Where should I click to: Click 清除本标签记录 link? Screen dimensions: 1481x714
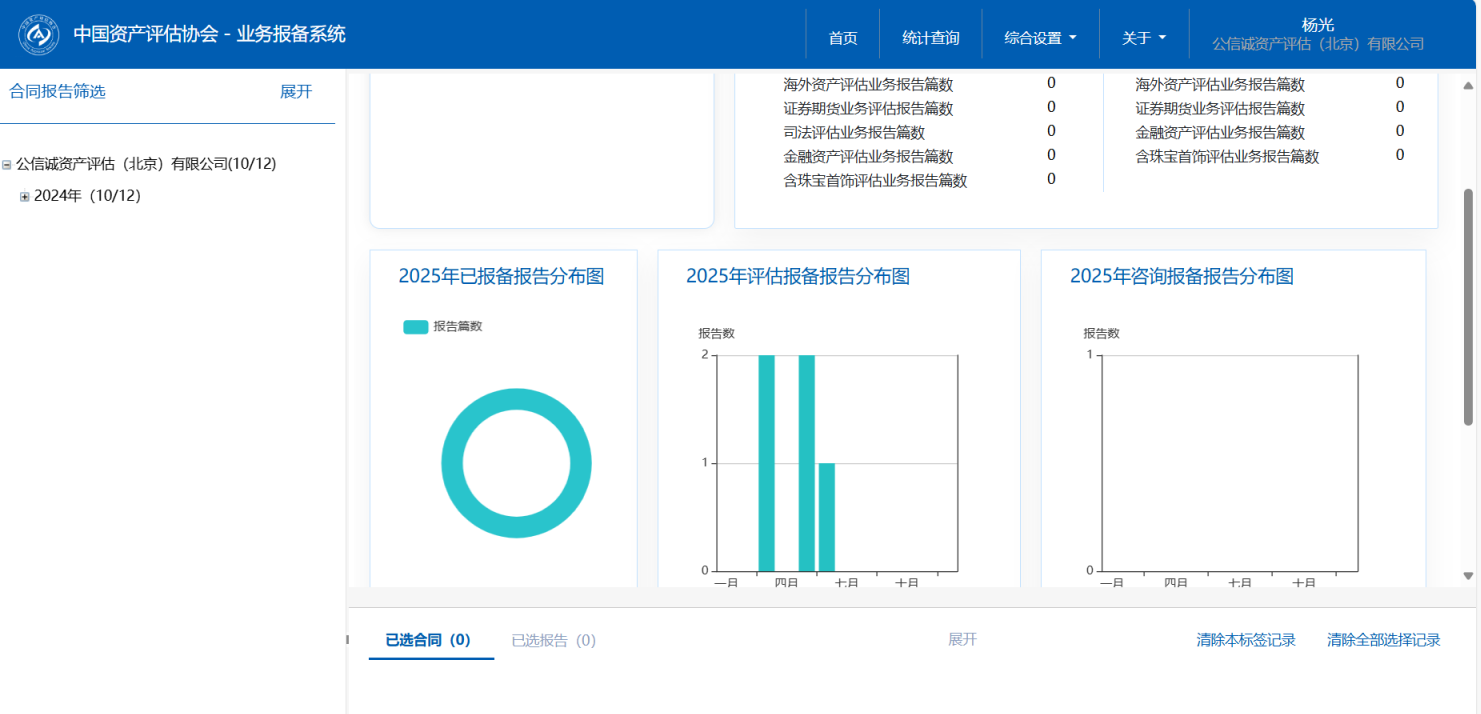pyautogui.click(x=1245, y=640)
